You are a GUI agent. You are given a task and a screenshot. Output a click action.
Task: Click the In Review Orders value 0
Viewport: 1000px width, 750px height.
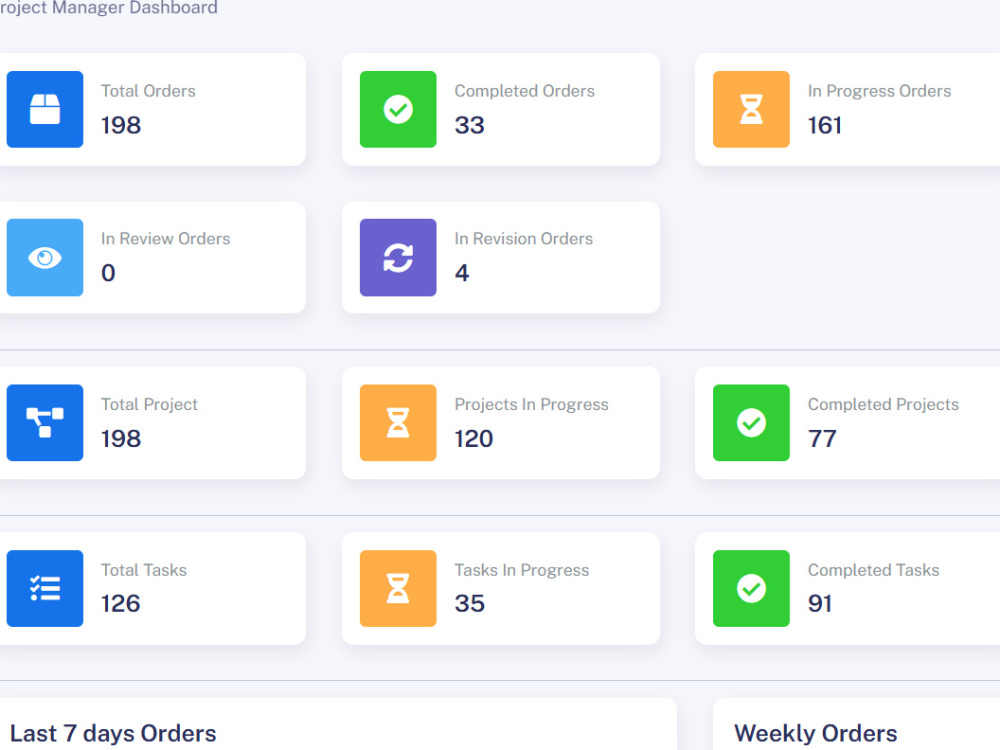point(108,273)
